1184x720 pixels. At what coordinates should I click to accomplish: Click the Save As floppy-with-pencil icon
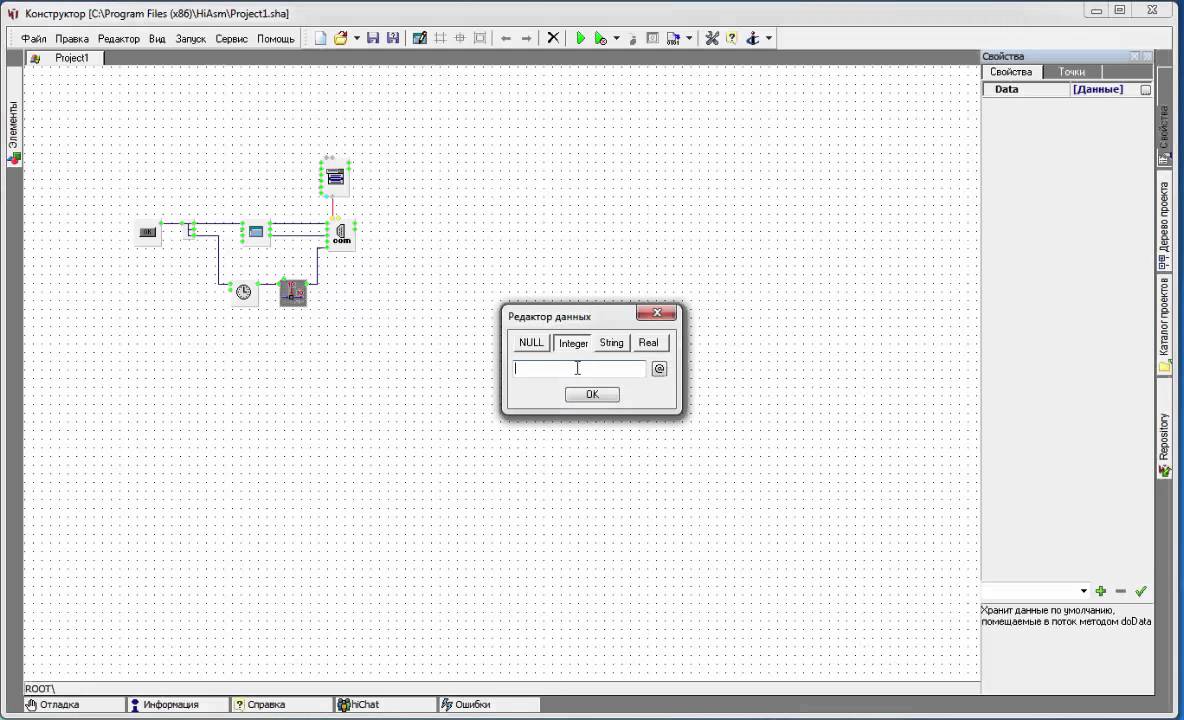coord(393,38)
